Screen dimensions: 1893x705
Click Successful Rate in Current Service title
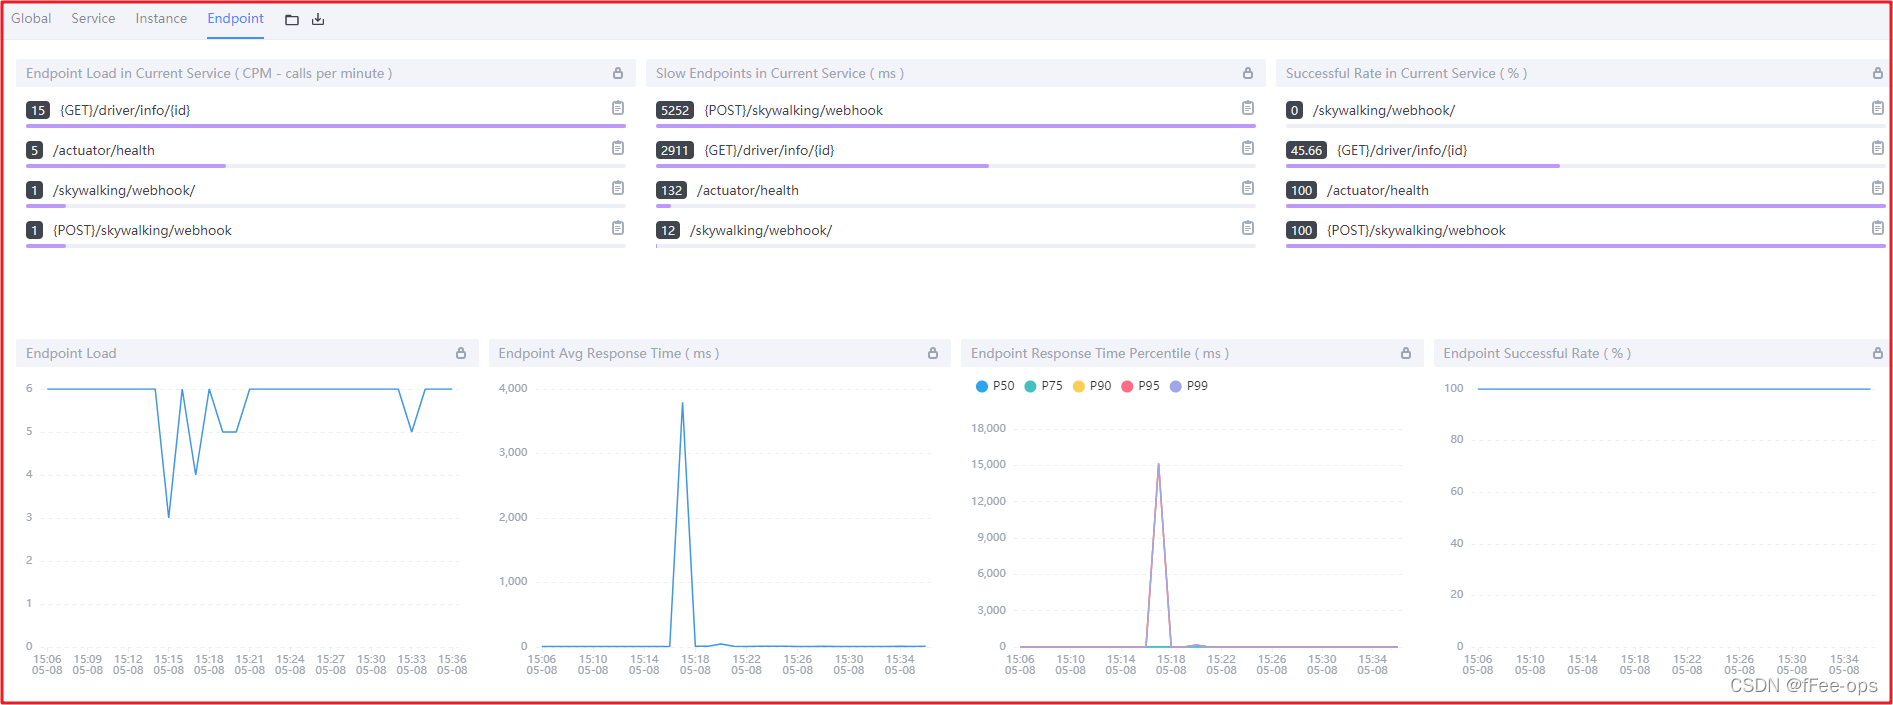(1406, 73)
